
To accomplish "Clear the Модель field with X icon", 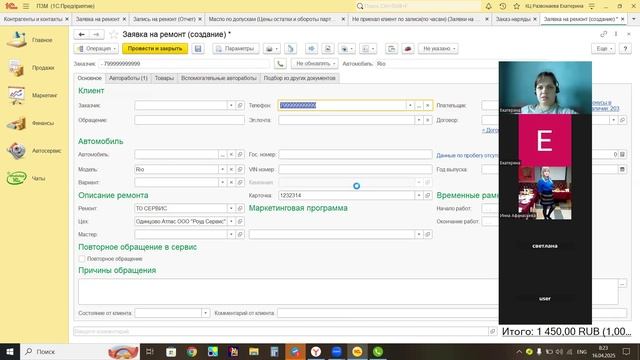I will [231, 169].
